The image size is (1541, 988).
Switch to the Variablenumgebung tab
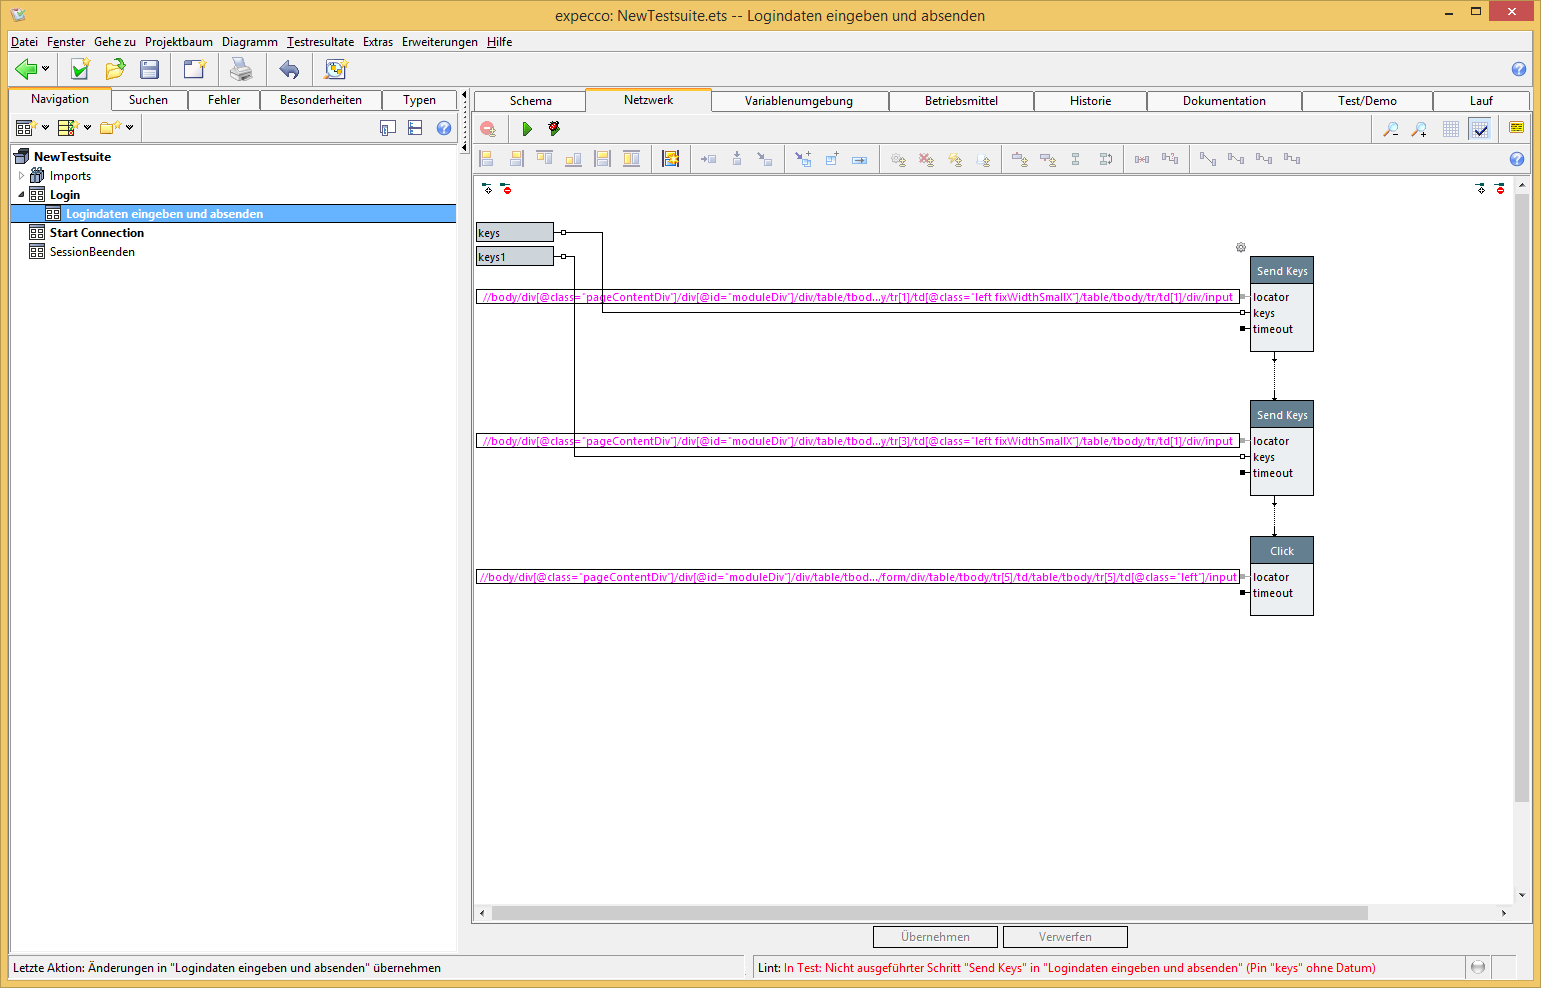click(x=798, y=101)
